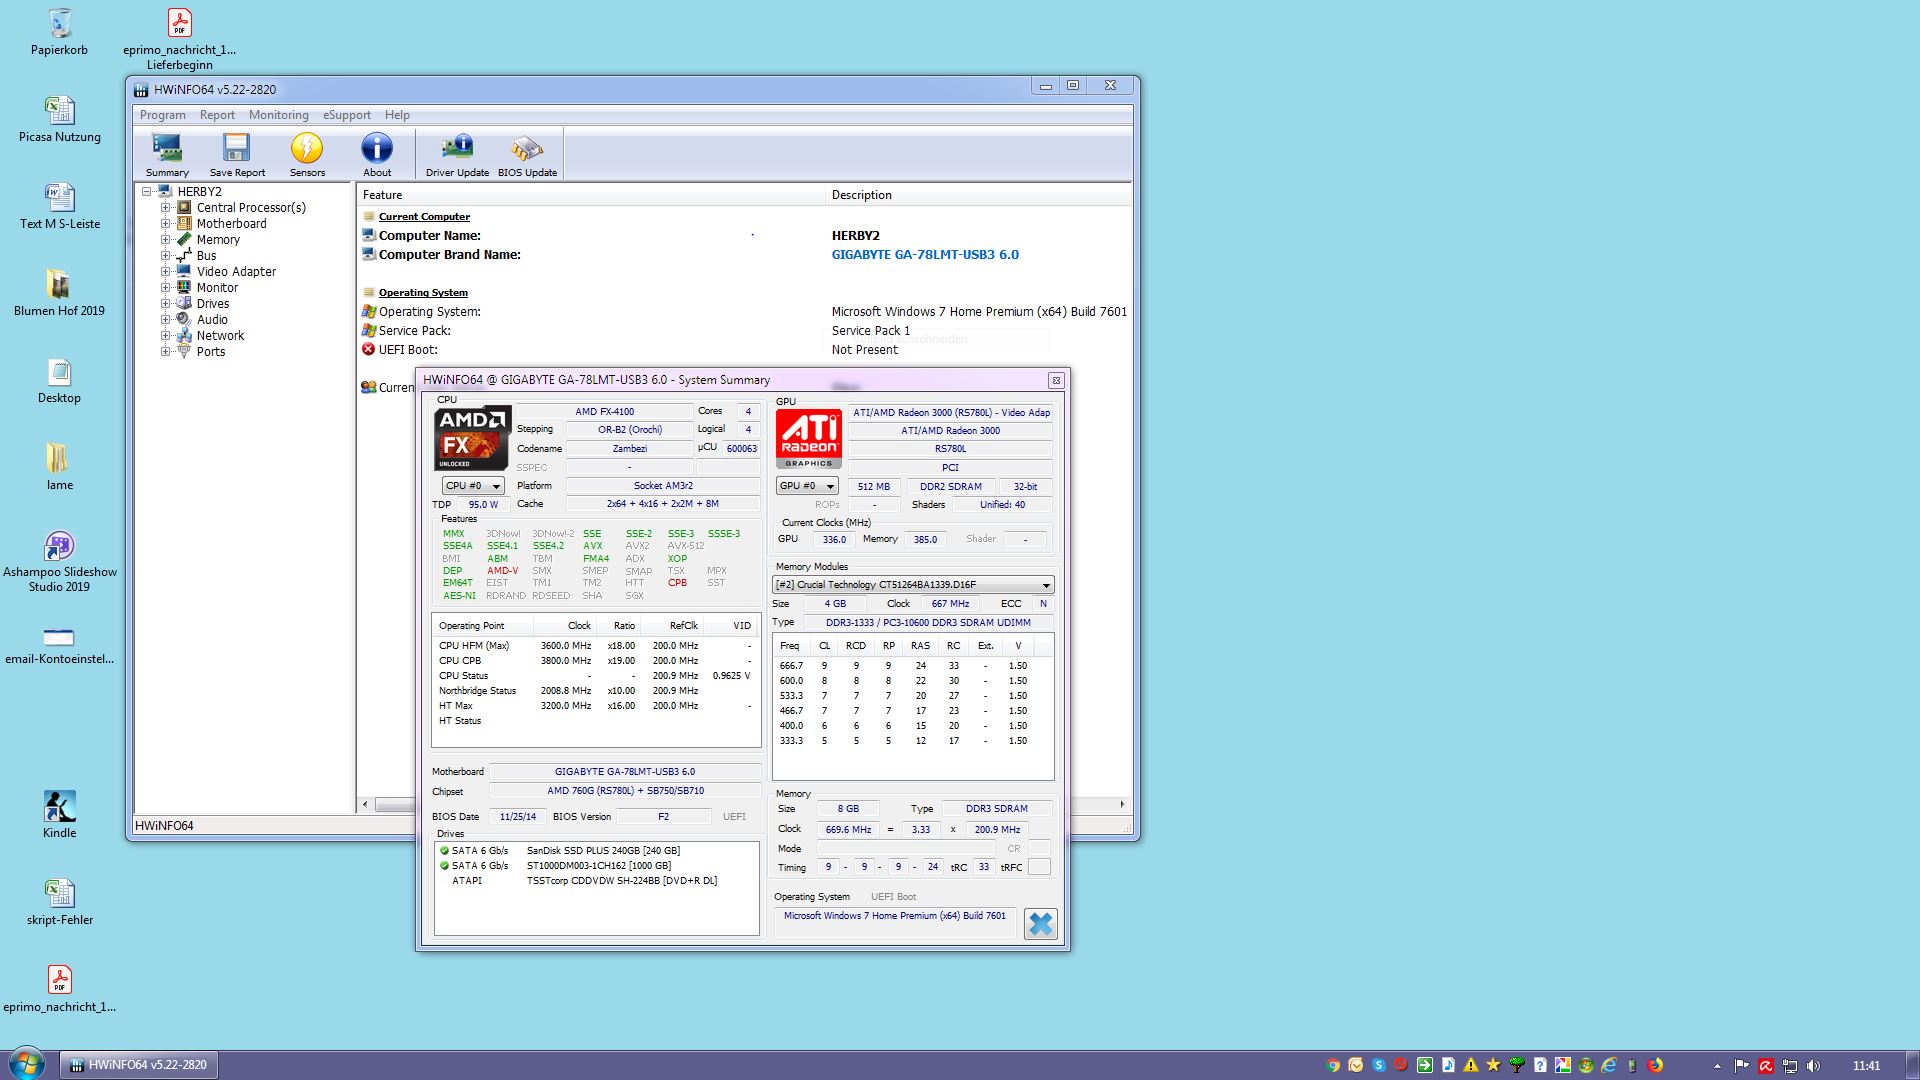
Task: Expand the Motherboard tree node
Action: (166, 224)
